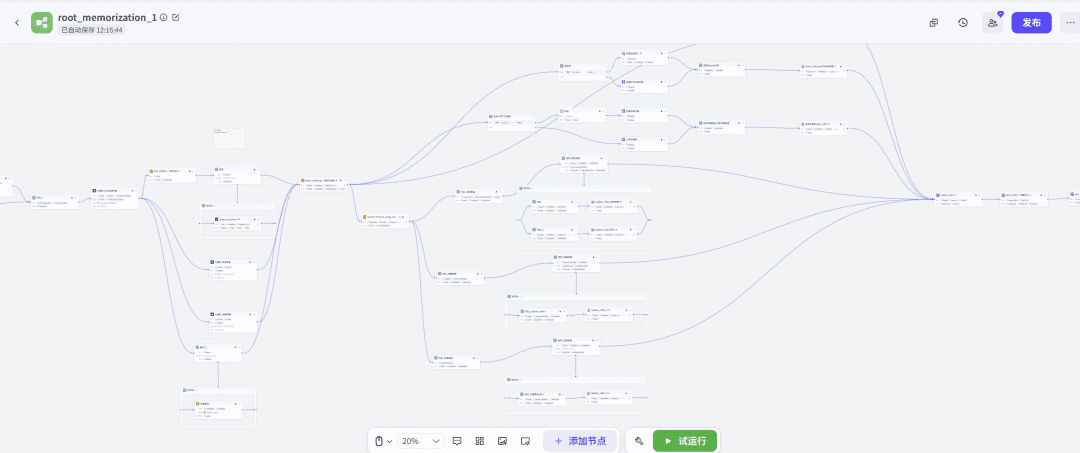The width and height of the screenshot is (1080, 453).
Task: Open the more options ellipsis menu
Action: tap(1069, 22)
